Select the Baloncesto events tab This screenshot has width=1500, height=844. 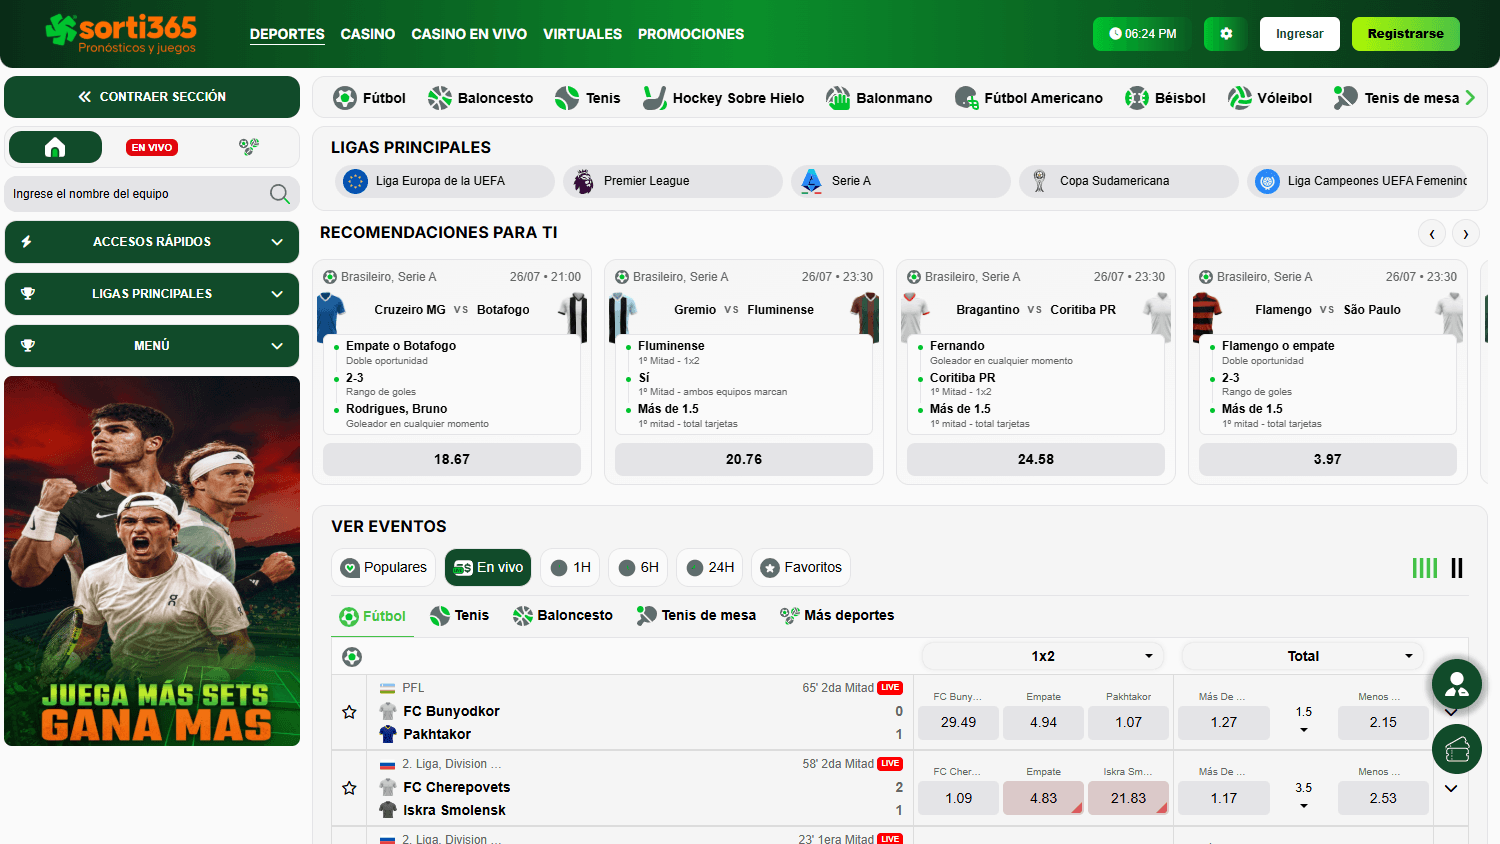point(562,615)
